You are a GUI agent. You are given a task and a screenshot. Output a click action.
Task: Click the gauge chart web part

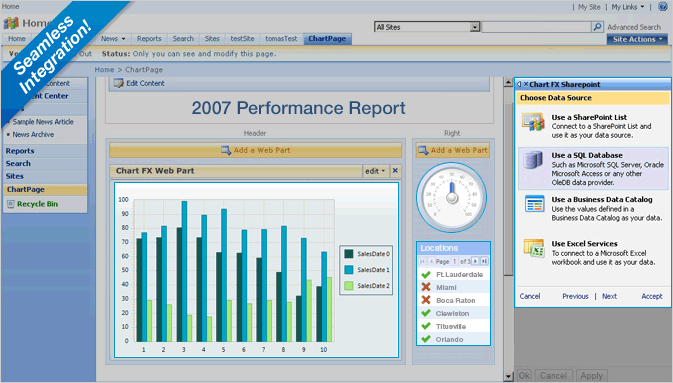coord(452,198)
